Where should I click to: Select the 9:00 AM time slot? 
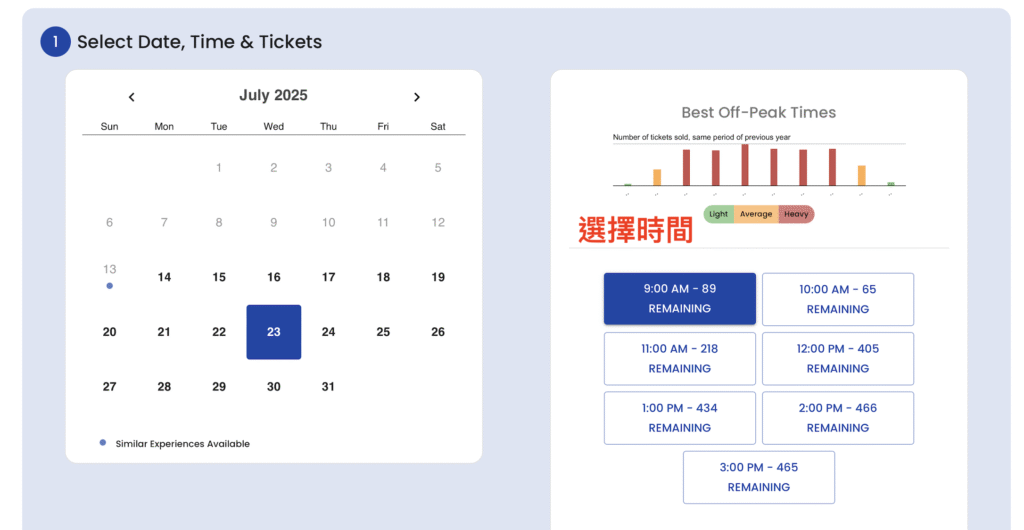tap(679, 298)
